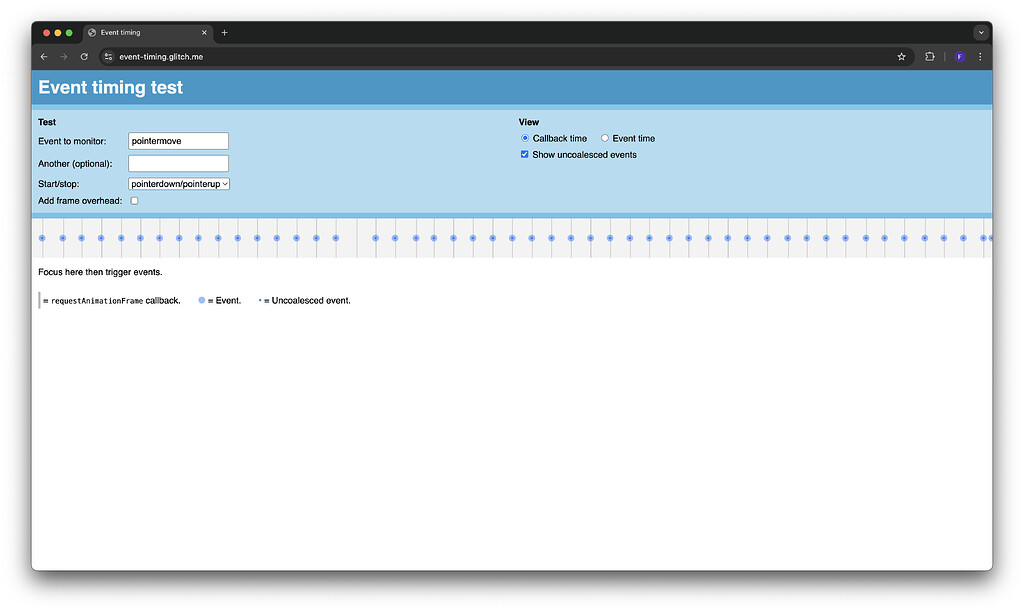Click the page reload icon
Screen dimensions: 1024x611
click(83, 57)
